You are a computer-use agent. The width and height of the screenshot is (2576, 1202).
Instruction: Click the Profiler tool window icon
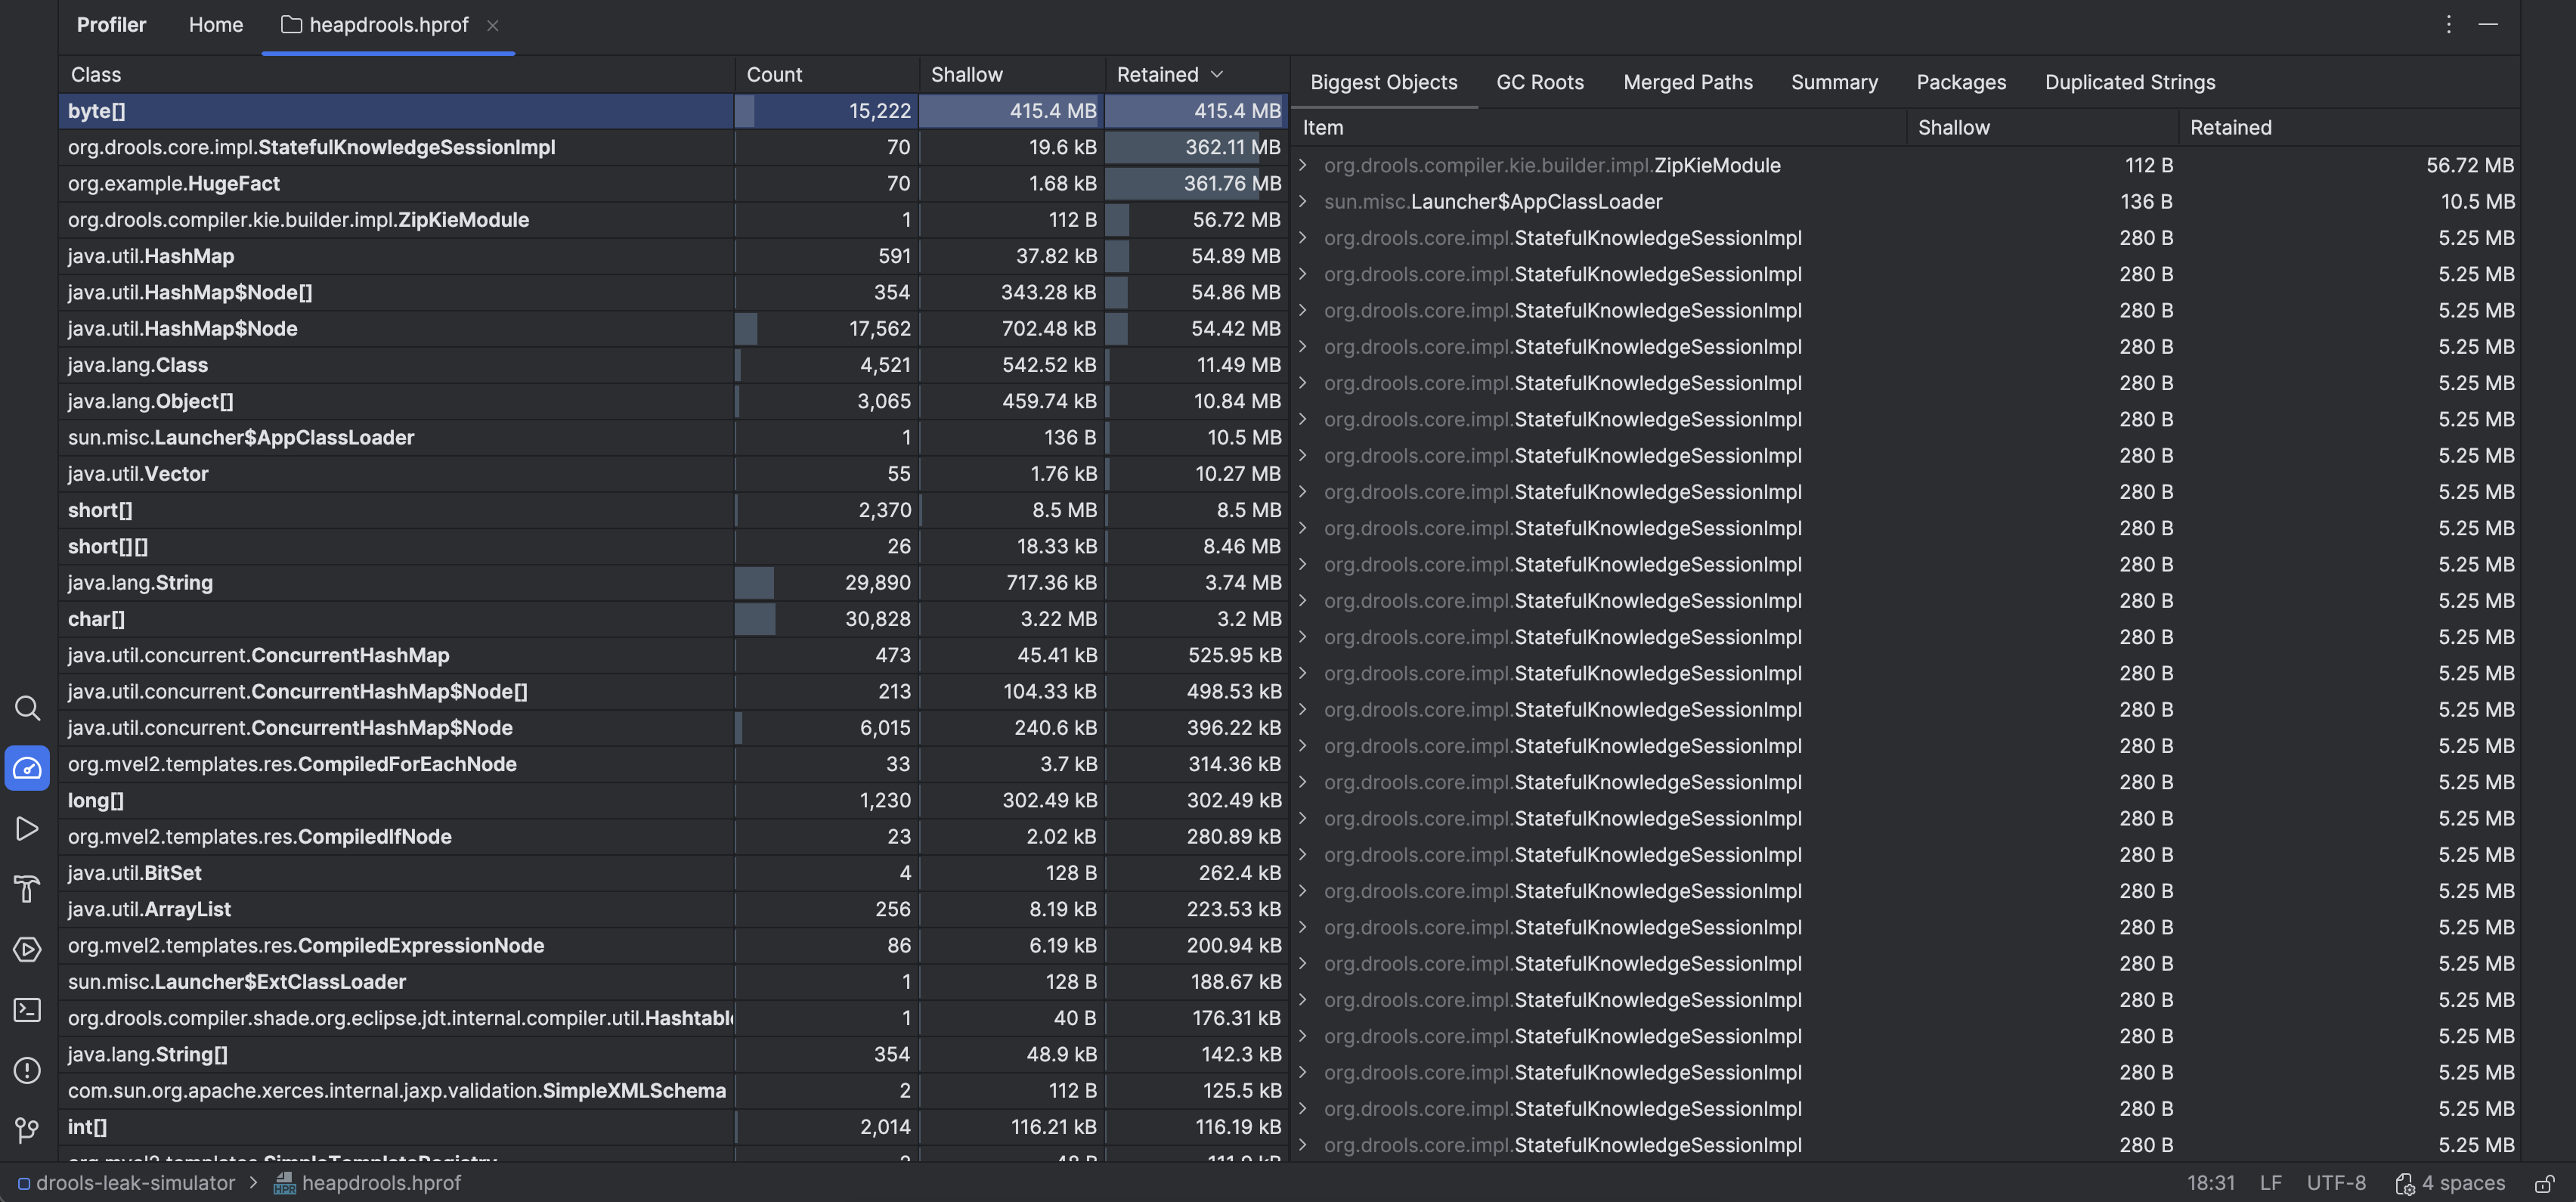click(27, 768)
